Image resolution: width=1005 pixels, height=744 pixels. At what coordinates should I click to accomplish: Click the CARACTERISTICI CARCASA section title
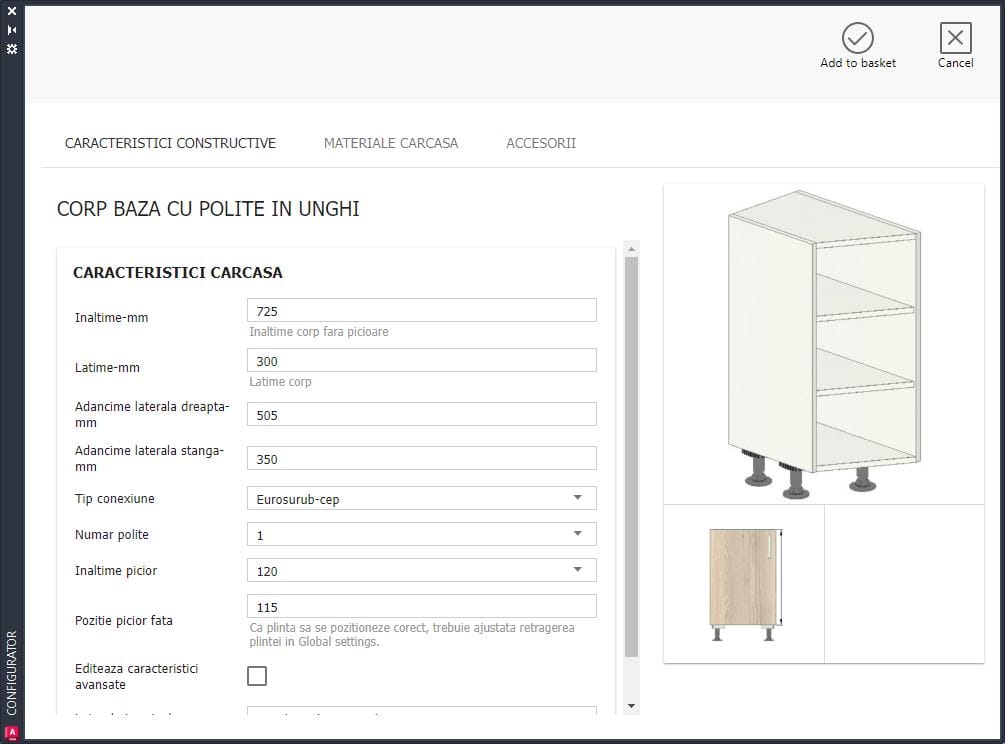tap(178, 272)
